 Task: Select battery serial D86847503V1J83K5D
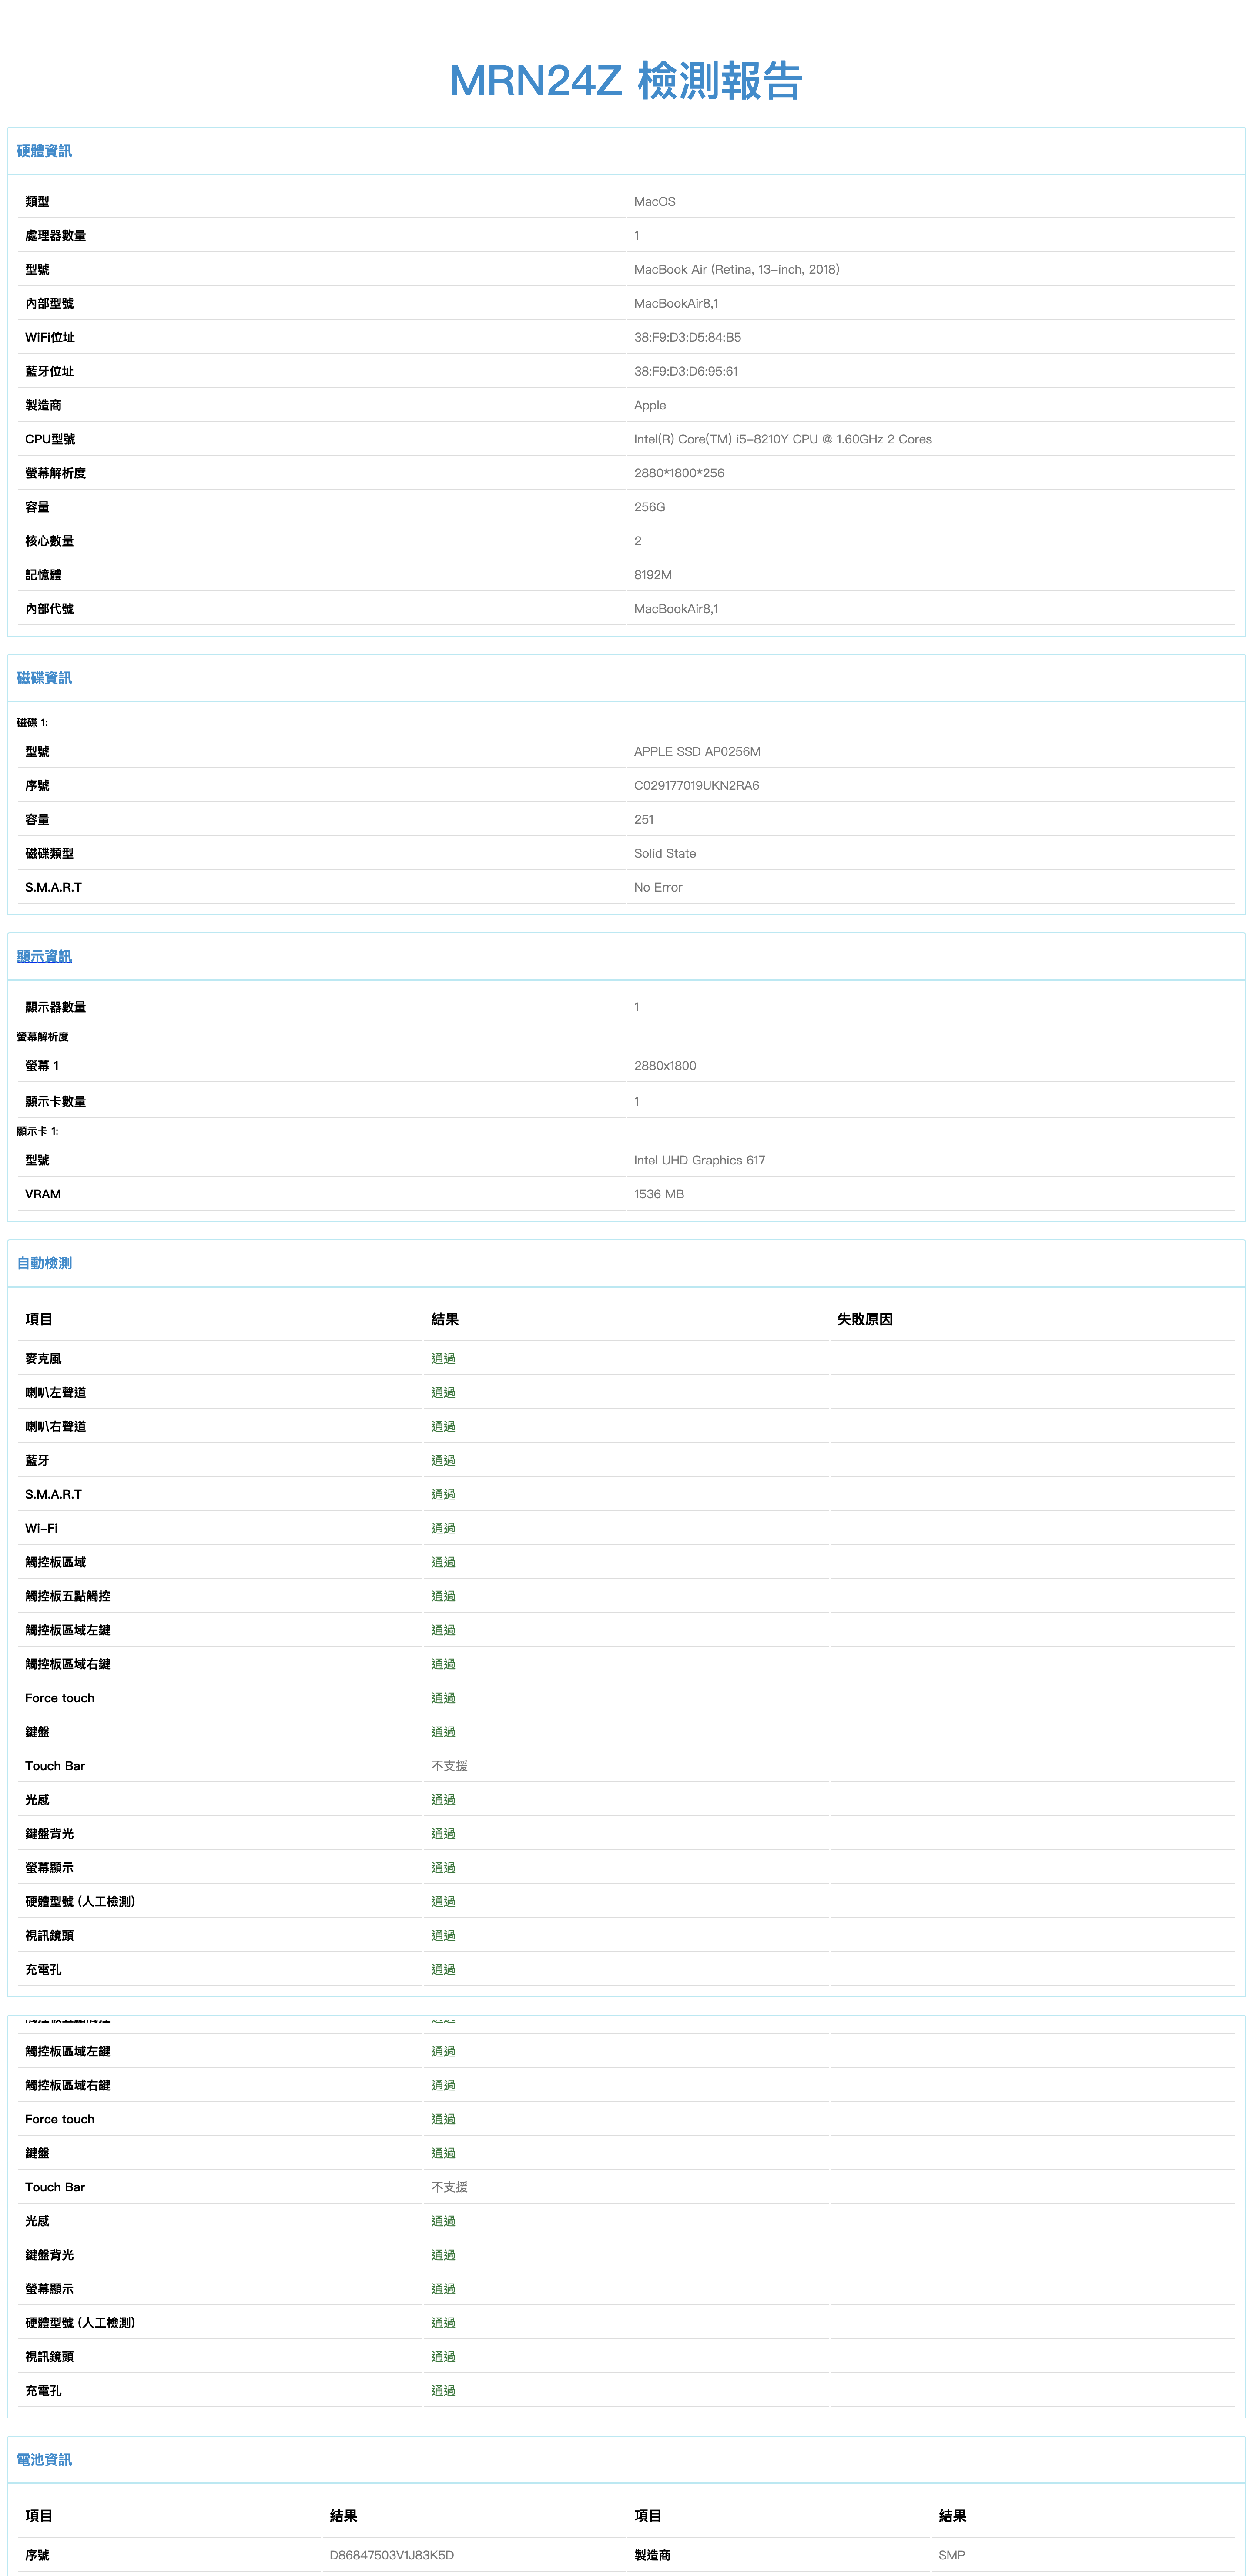click(x=391, y=2555)
